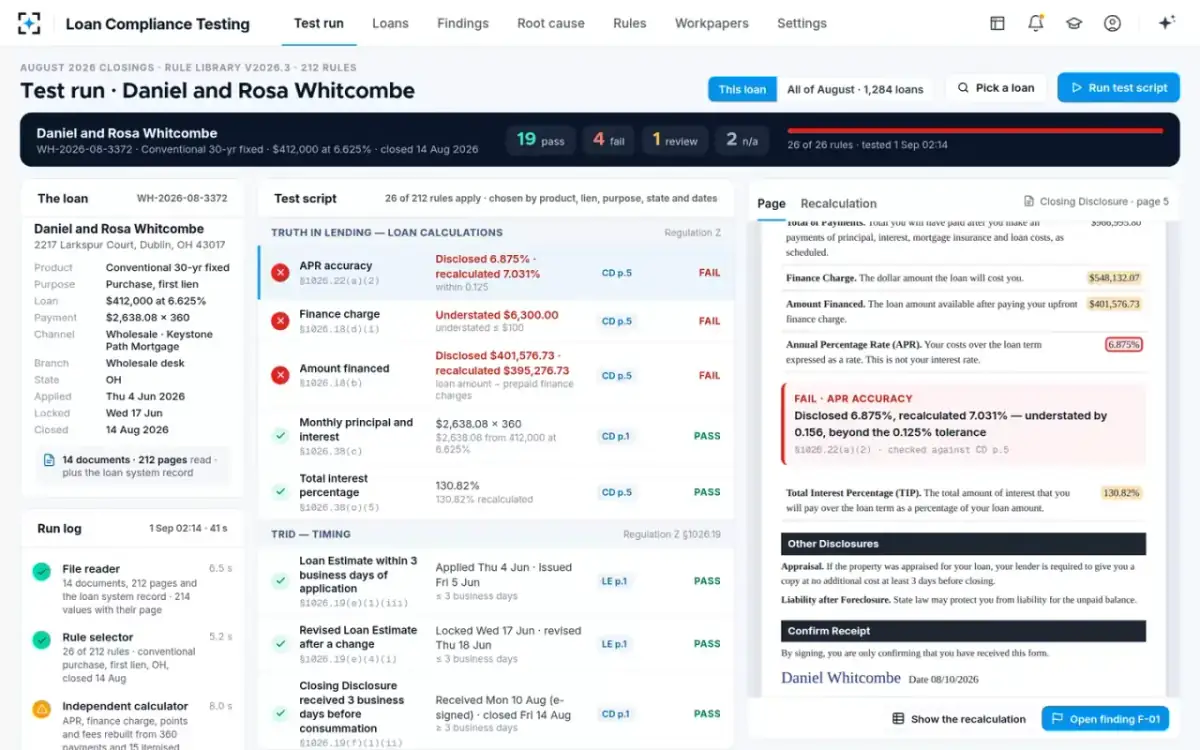Click the 19 pass summary chip
This screenshot has width=1200, height=750.
pyautogui.click(x=540, y=140)
